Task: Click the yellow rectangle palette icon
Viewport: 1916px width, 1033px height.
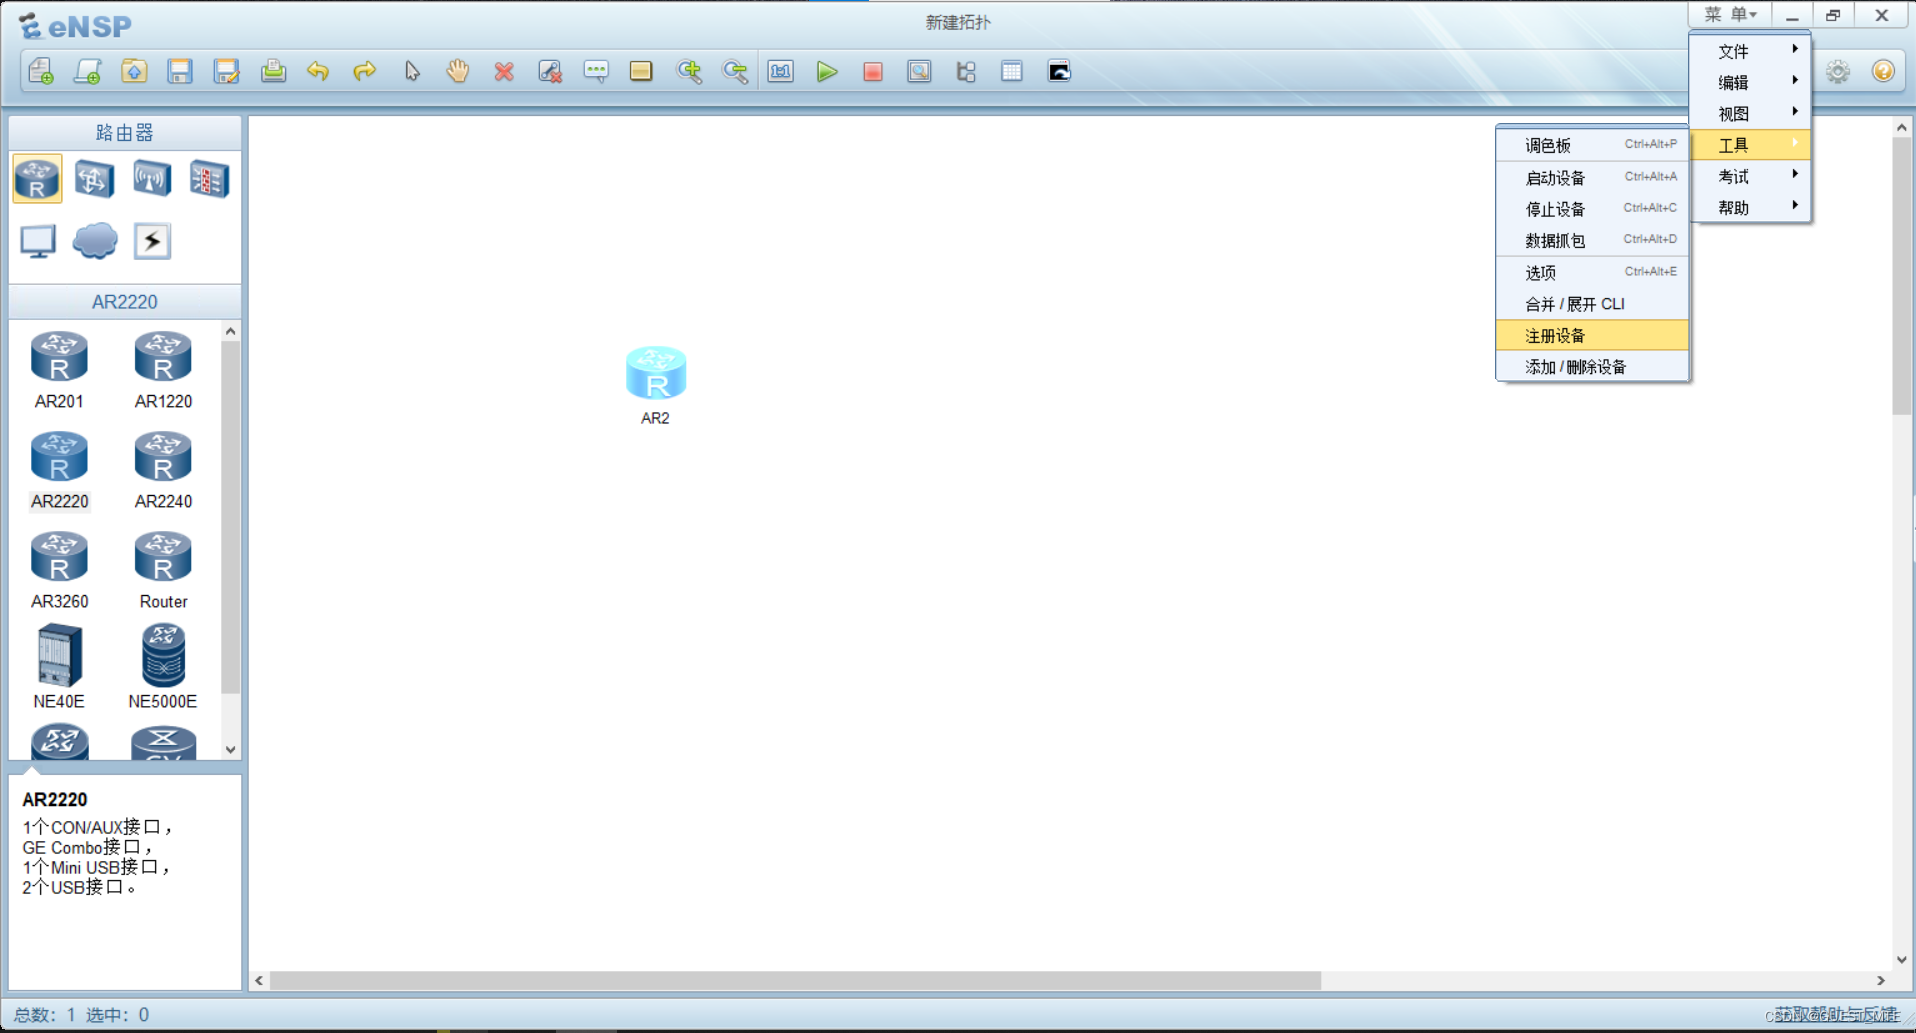Action: [x=641, y=71]
